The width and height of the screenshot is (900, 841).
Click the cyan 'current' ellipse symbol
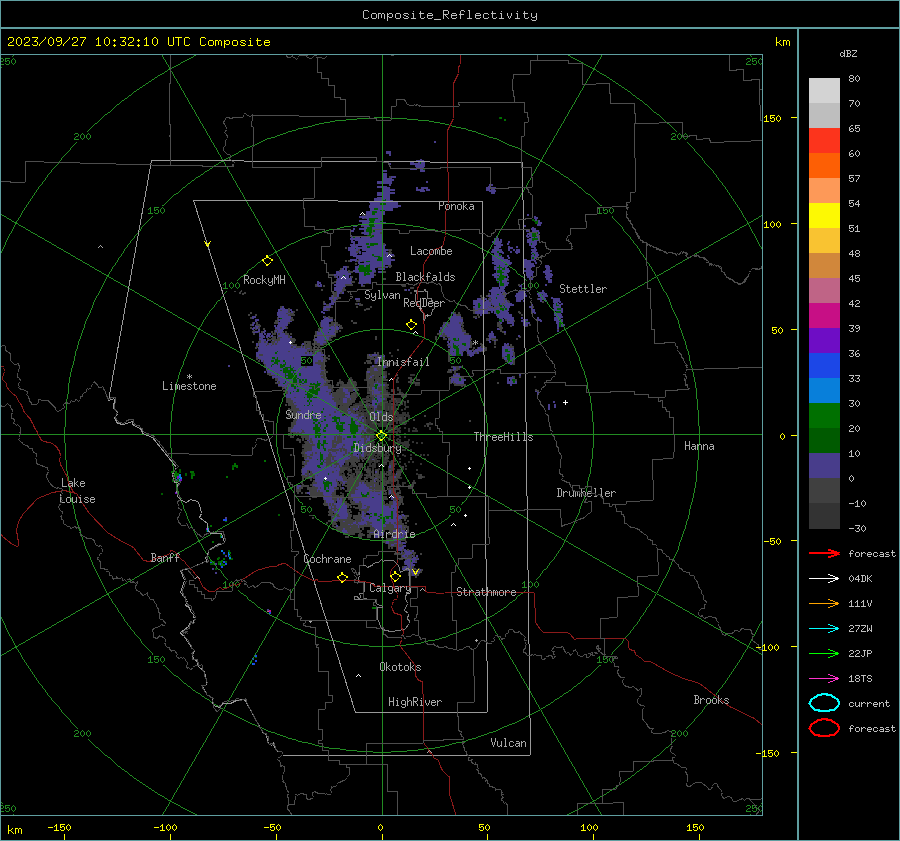coord(824,703)
